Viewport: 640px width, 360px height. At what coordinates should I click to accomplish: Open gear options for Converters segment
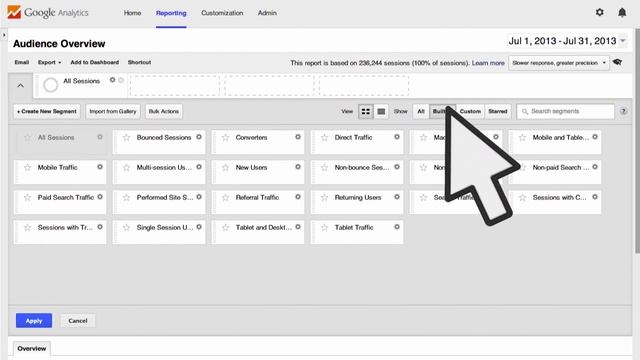(x=298, y=137)
